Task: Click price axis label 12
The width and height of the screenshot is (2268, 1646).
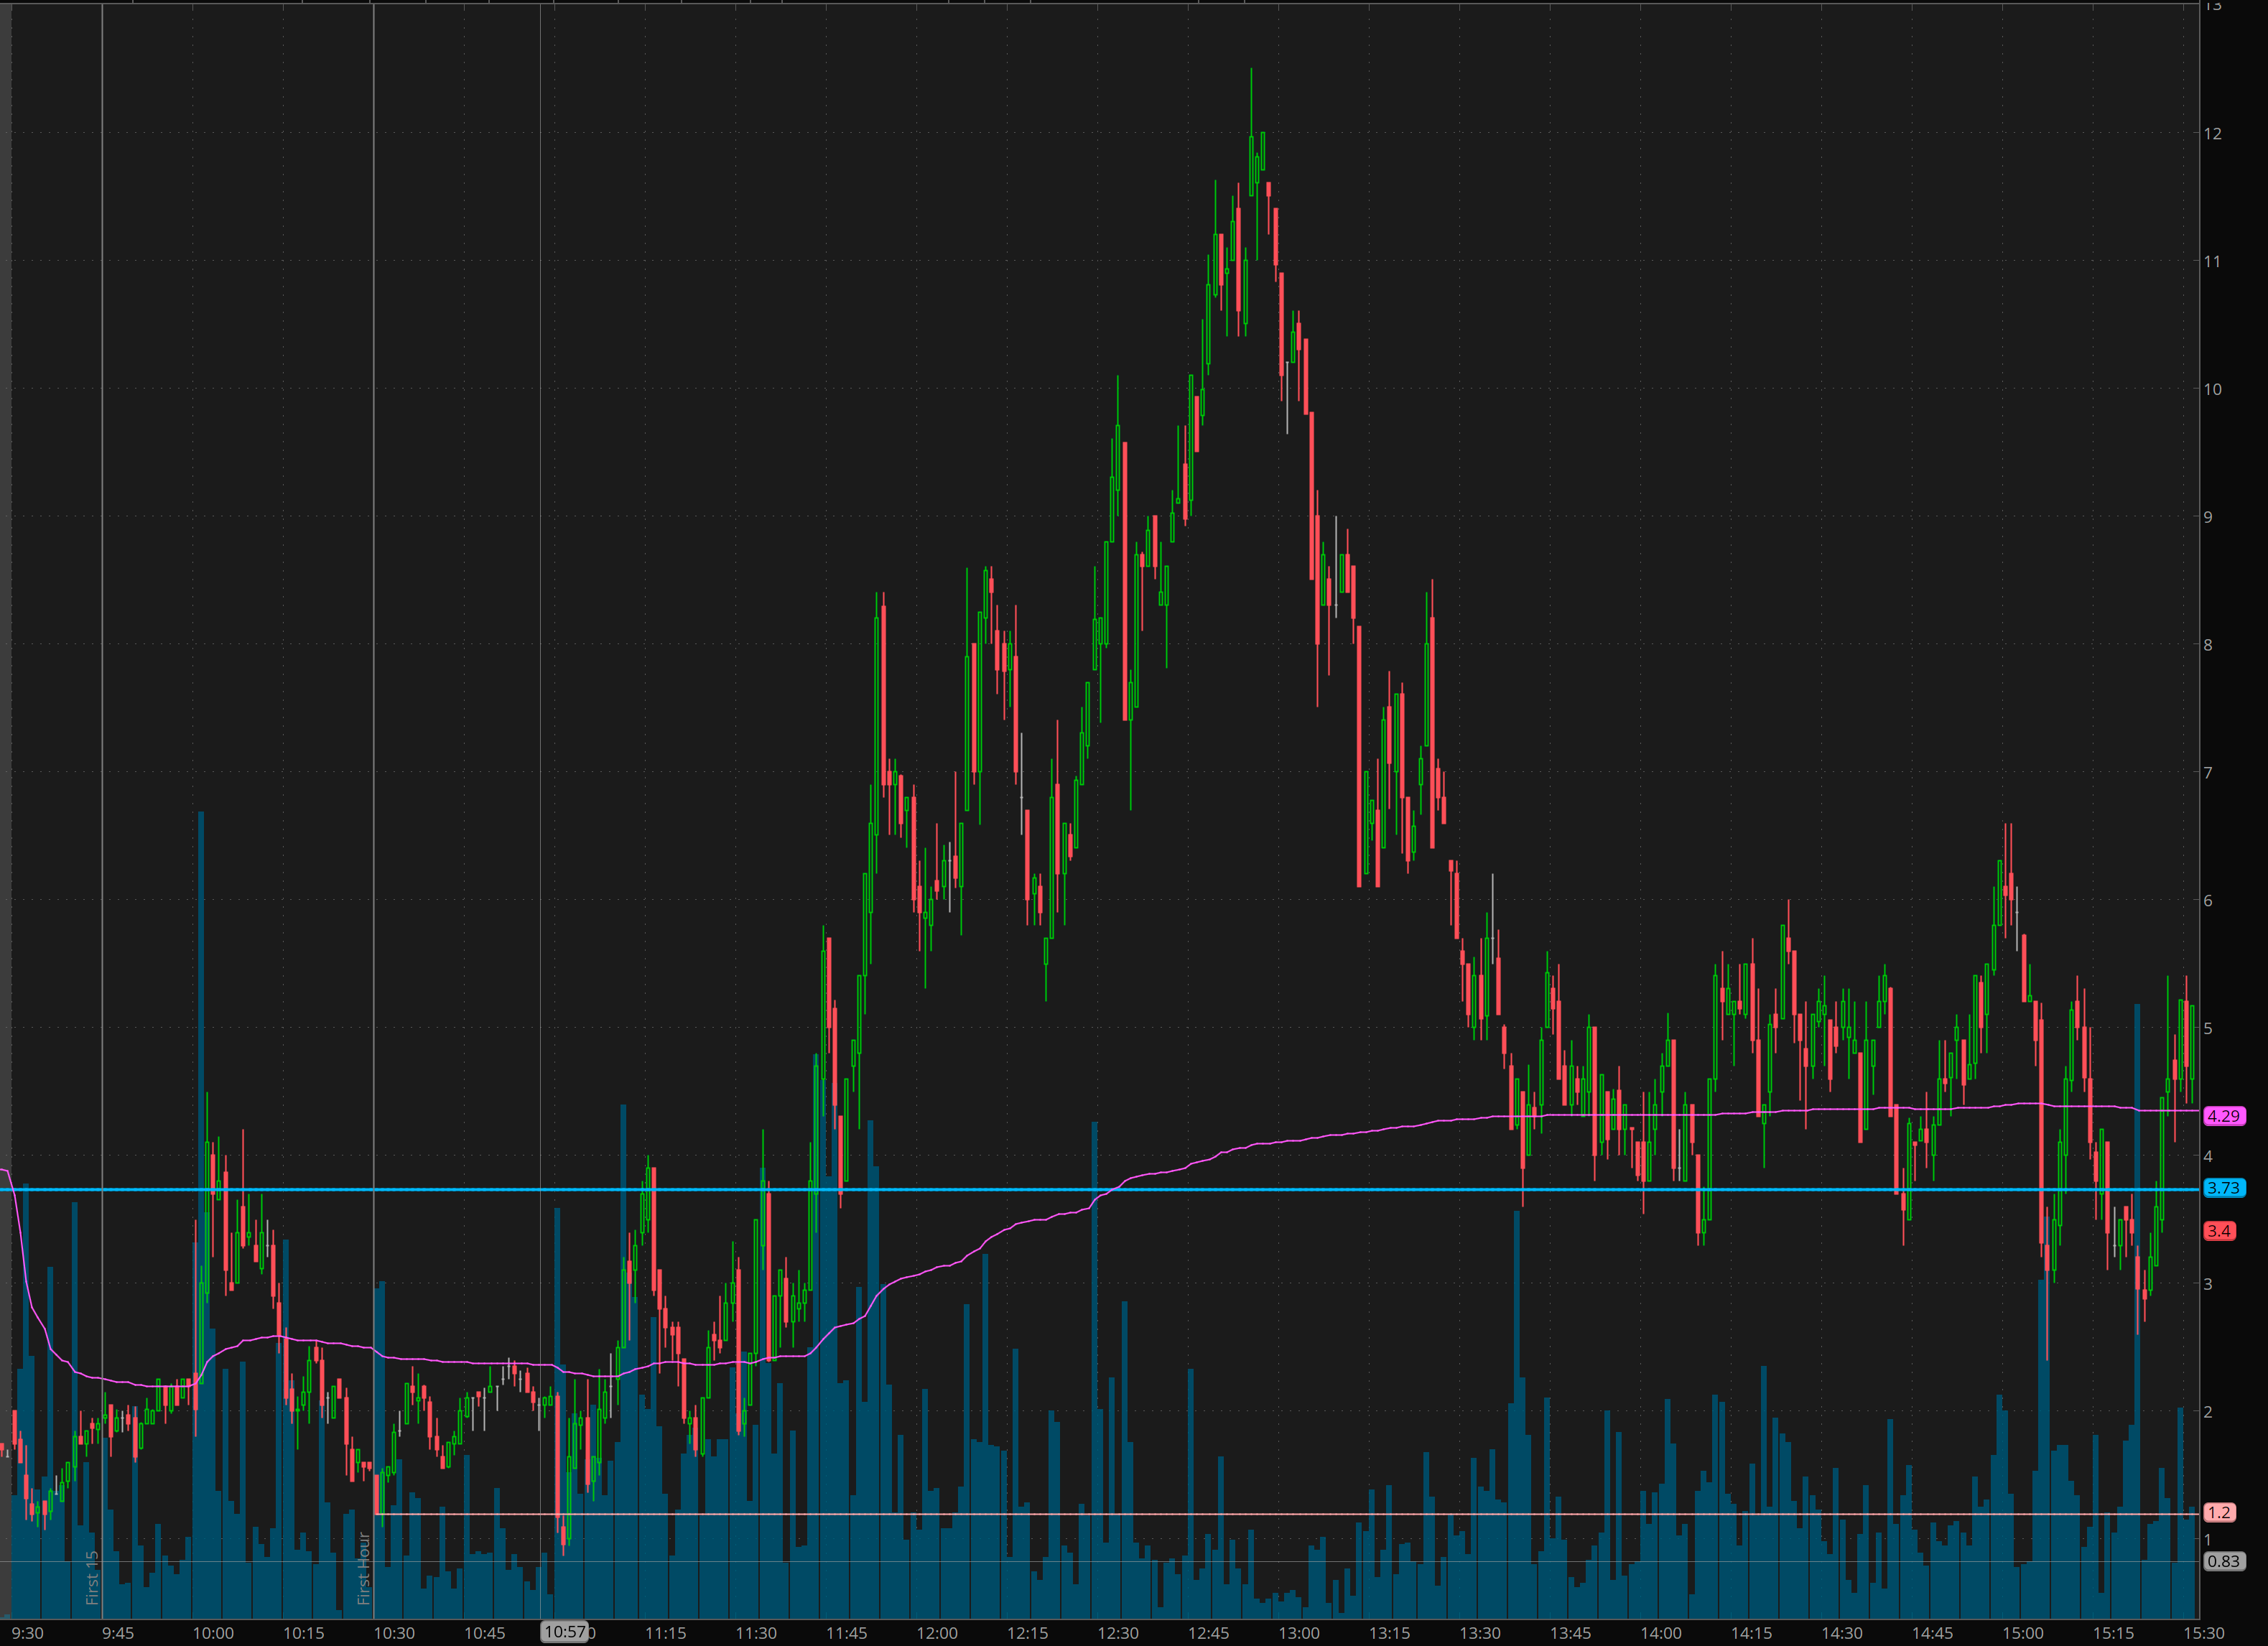Action: pos(2213,134)
